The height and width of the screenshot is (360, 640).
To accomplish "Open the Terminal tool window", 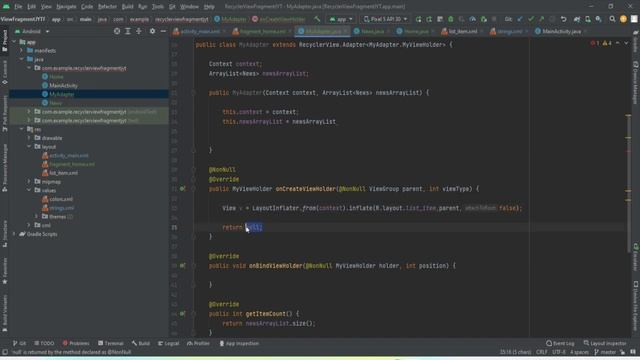I will click(111, 343).
